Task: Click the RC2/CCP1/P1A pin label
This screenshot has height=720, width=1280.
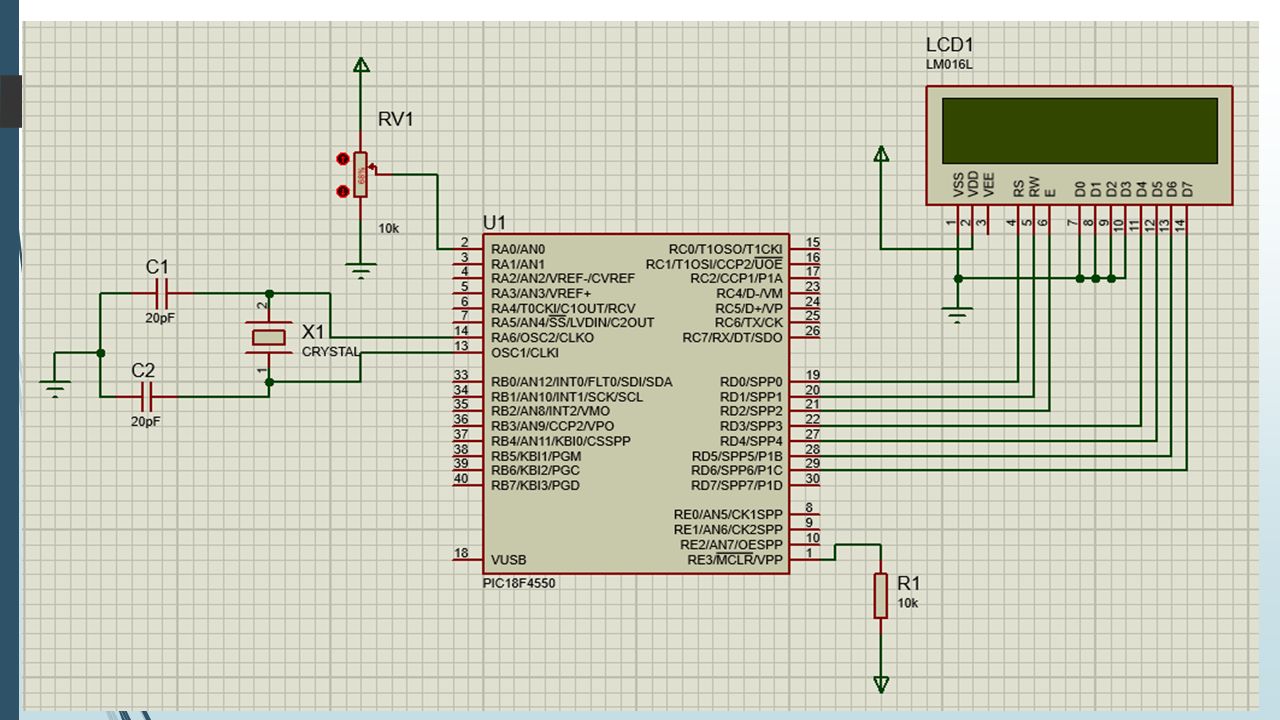Action: [736, 278]
